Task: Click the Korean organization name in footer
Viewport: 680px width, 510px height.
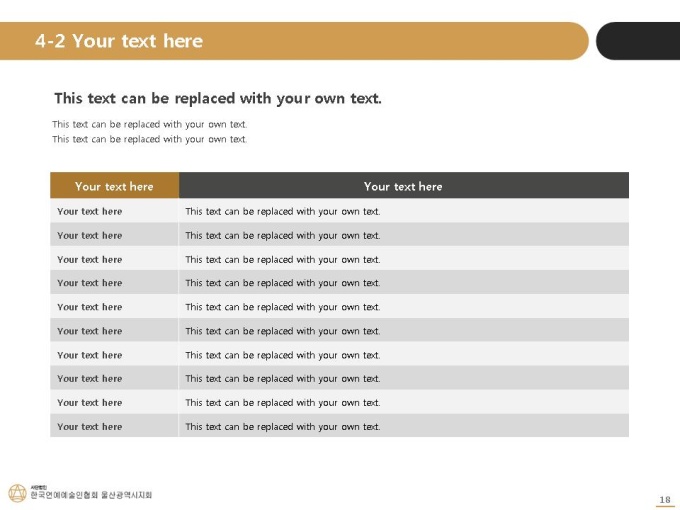Action: tap(92, 495)
